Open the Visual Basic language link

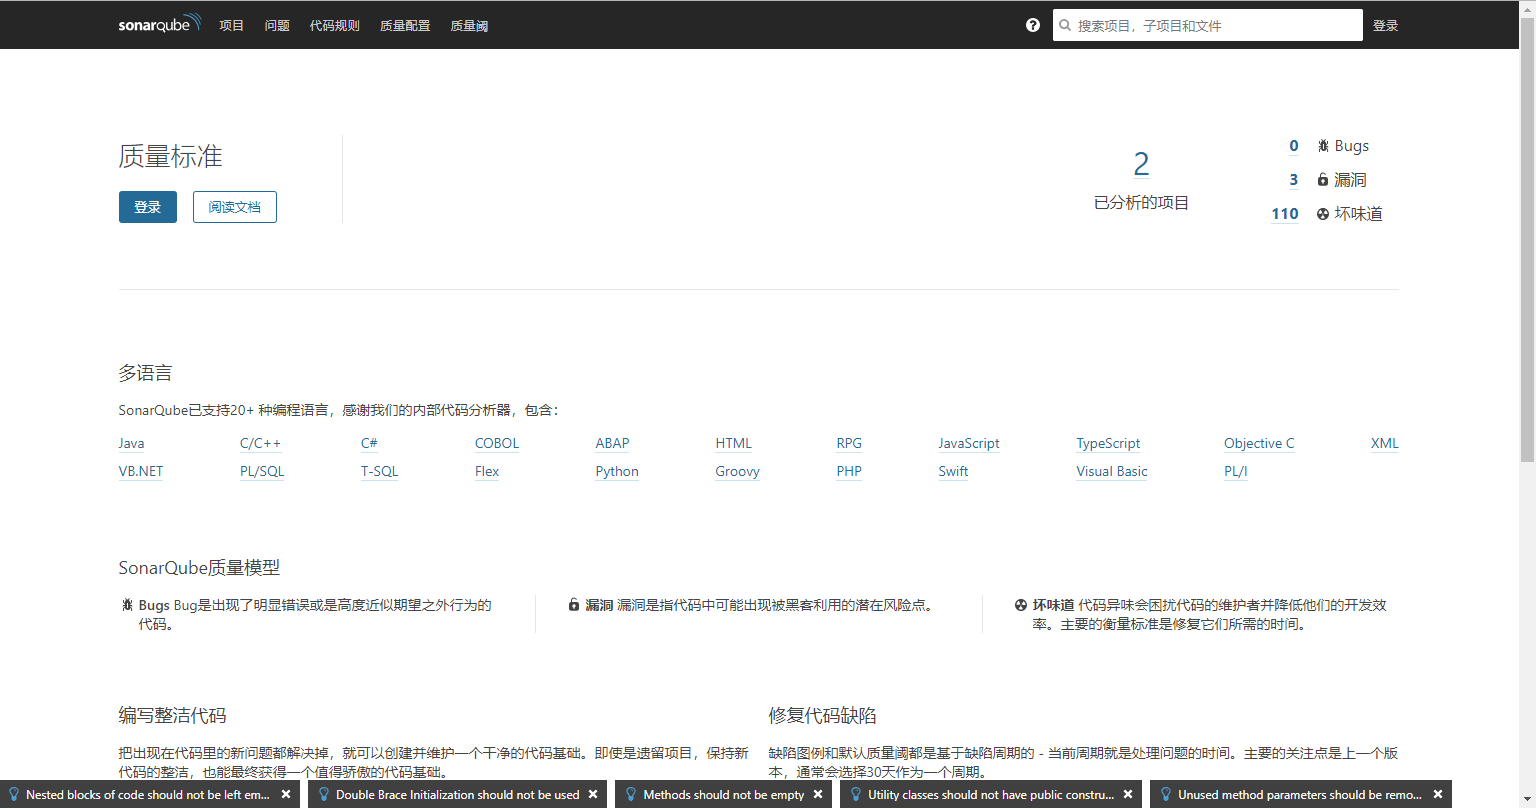pyautogui.click(x=1112, y=471)
